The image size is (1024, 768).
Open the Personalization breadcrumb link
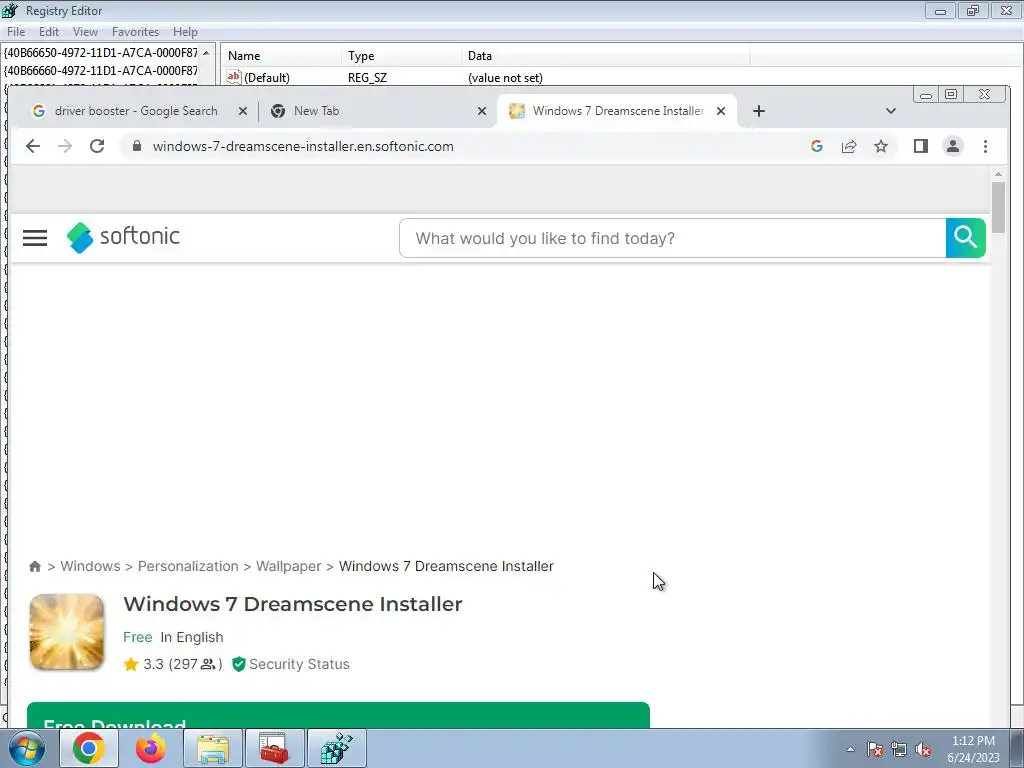pyautogui.click(x=188, y=566)
